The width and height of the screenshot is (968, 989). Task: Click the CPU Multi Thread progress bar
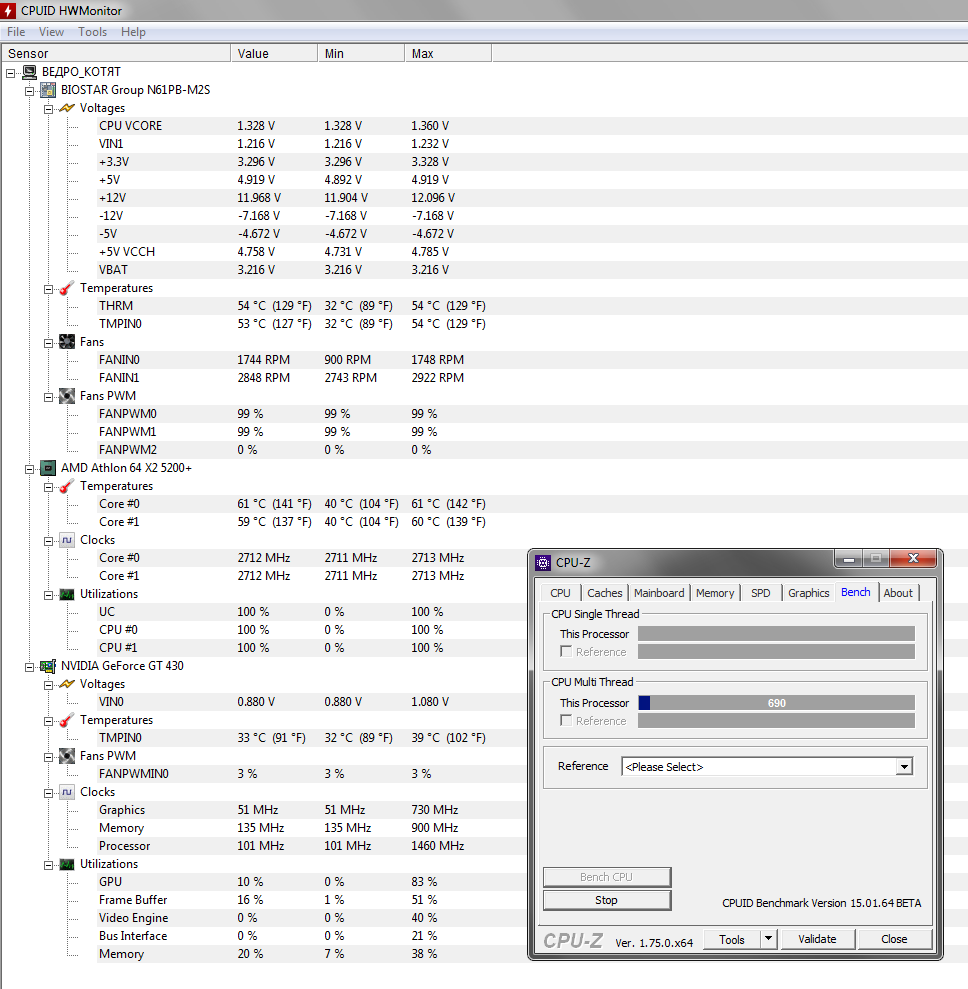click(x=776, y=703)
